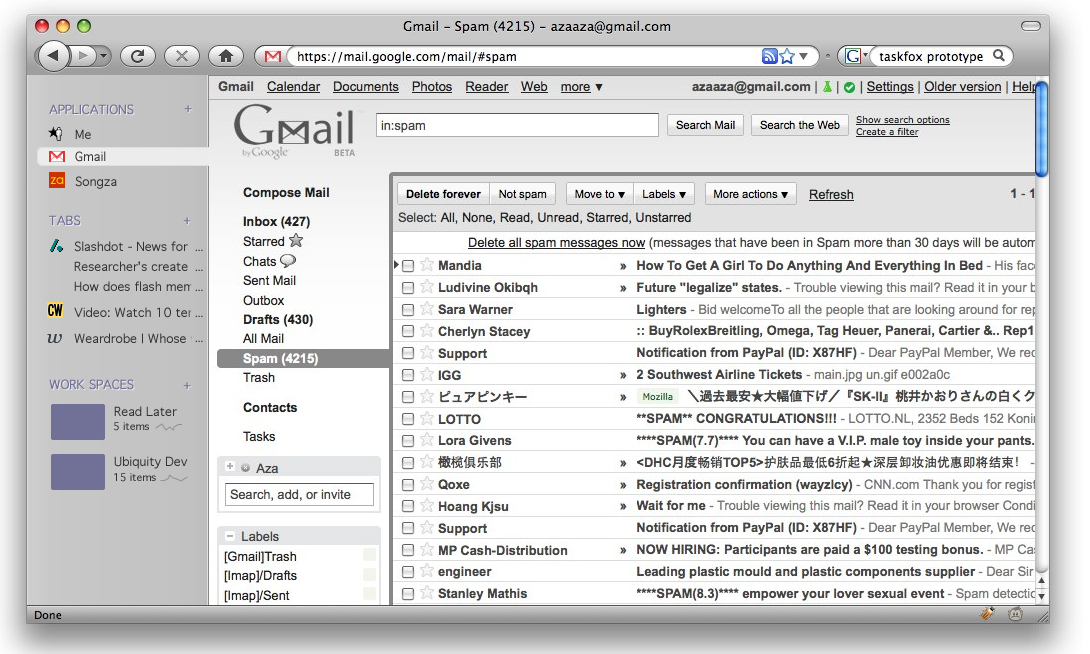This screenshot has width=1090, height=654.
Task: Reload the page with the refresh icon
Action: (x=137, y=56)
